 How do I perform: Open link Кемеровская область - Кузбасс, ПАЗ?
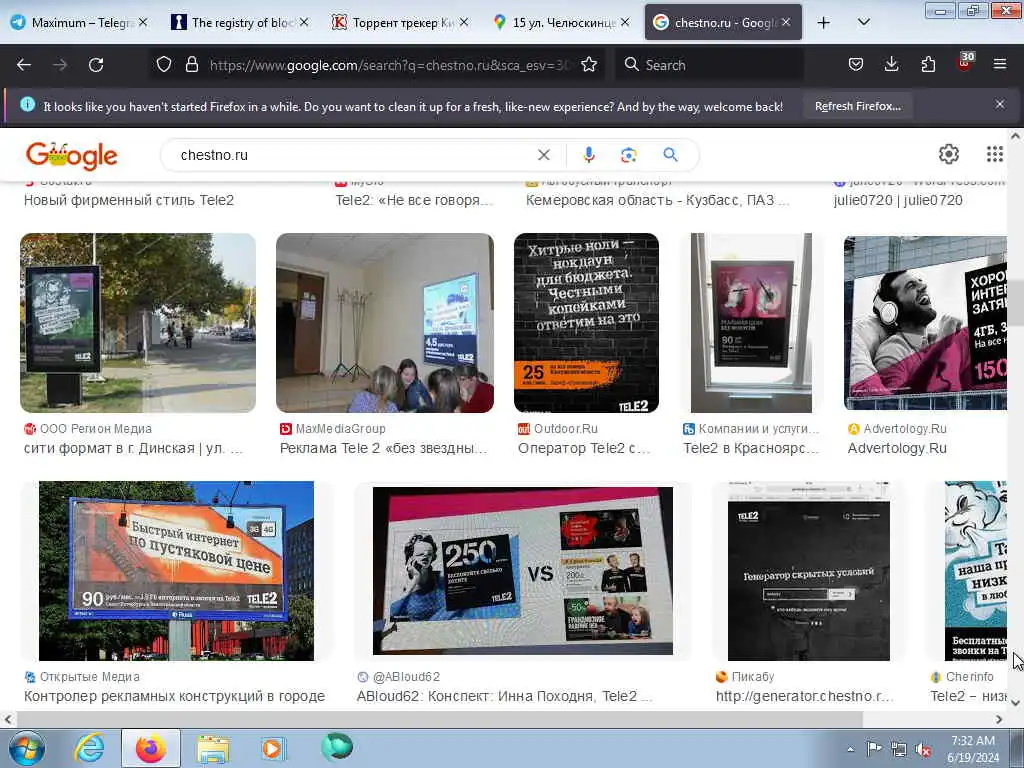pos(658,200)
